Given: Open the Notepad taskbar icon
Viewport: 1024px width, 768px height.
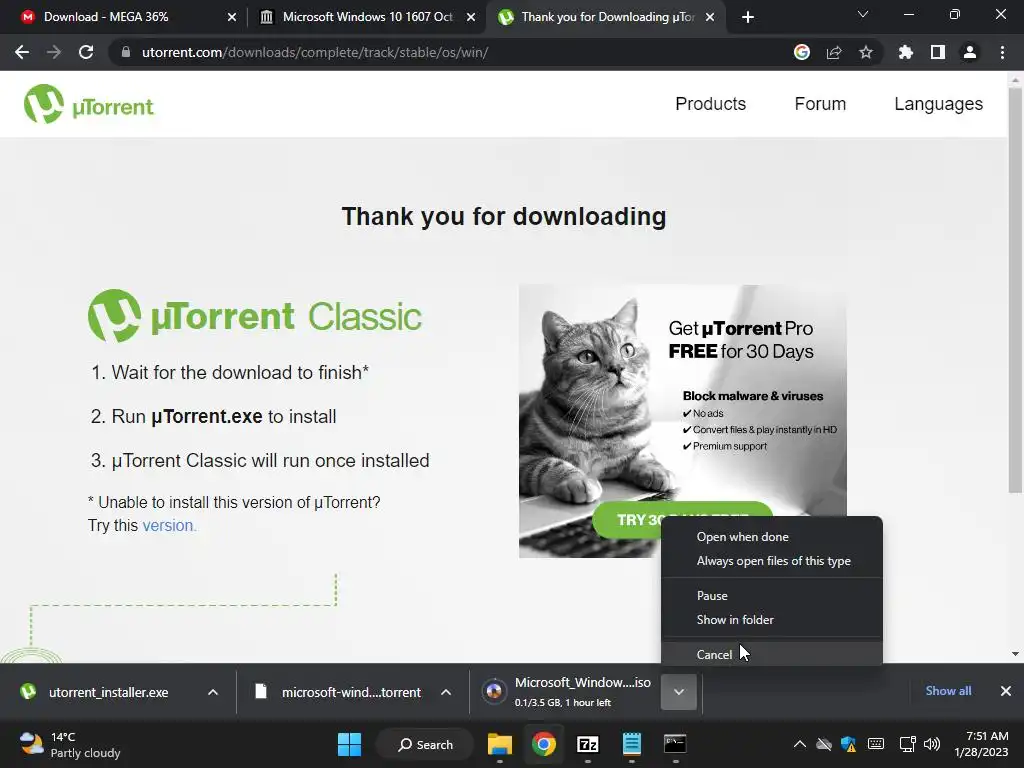Looking at the screenshot, I should (x=632, y=744).
